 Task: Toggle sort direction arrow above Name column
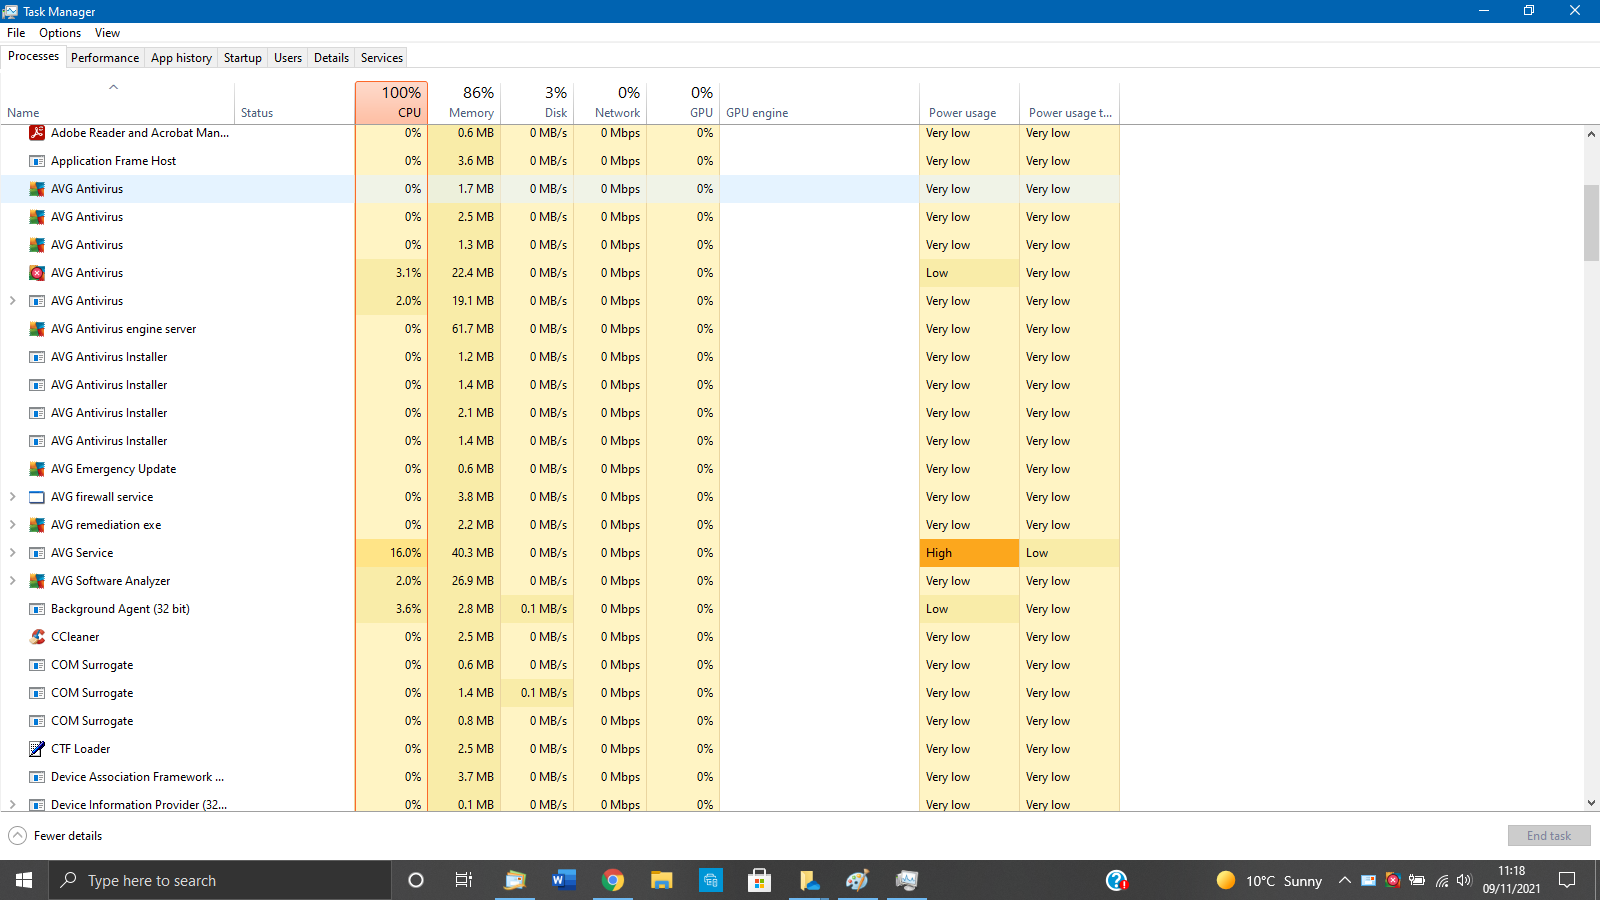click(114, 87)
